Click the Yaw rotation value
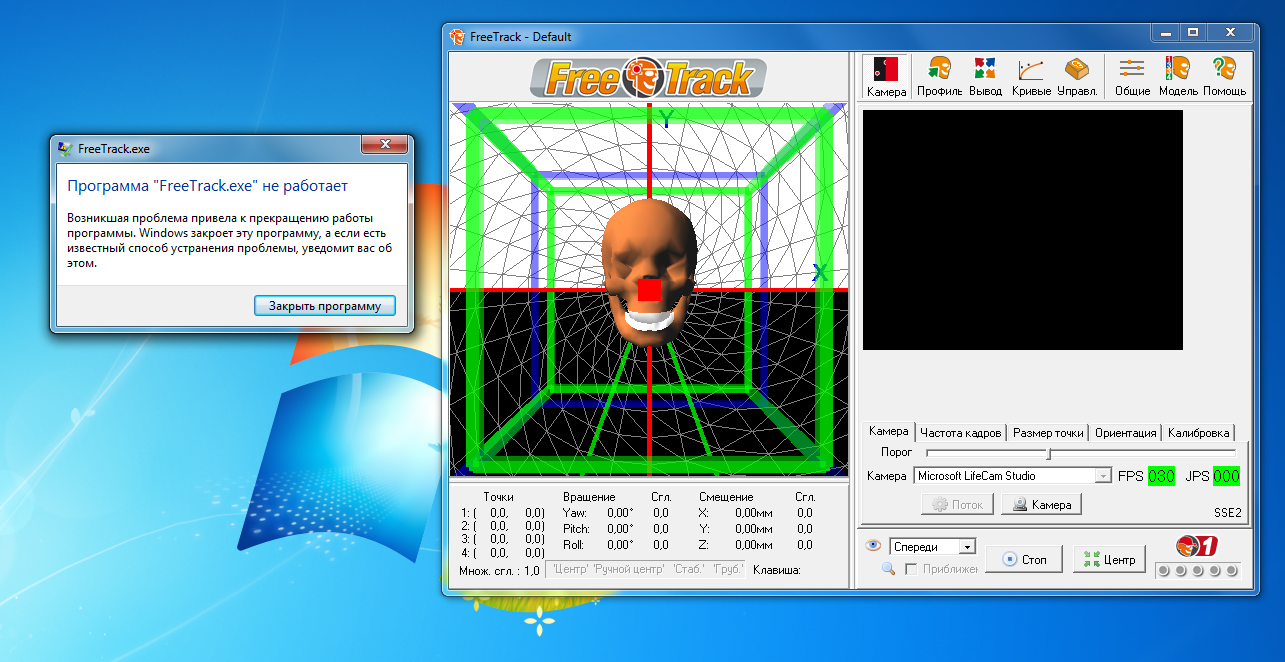The height and width of the screenshot is (662, 1285). 622,513
